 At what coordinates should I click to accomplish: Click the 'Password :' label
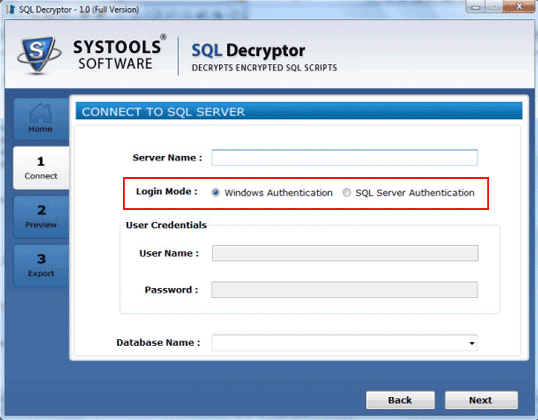coord(171,290)
